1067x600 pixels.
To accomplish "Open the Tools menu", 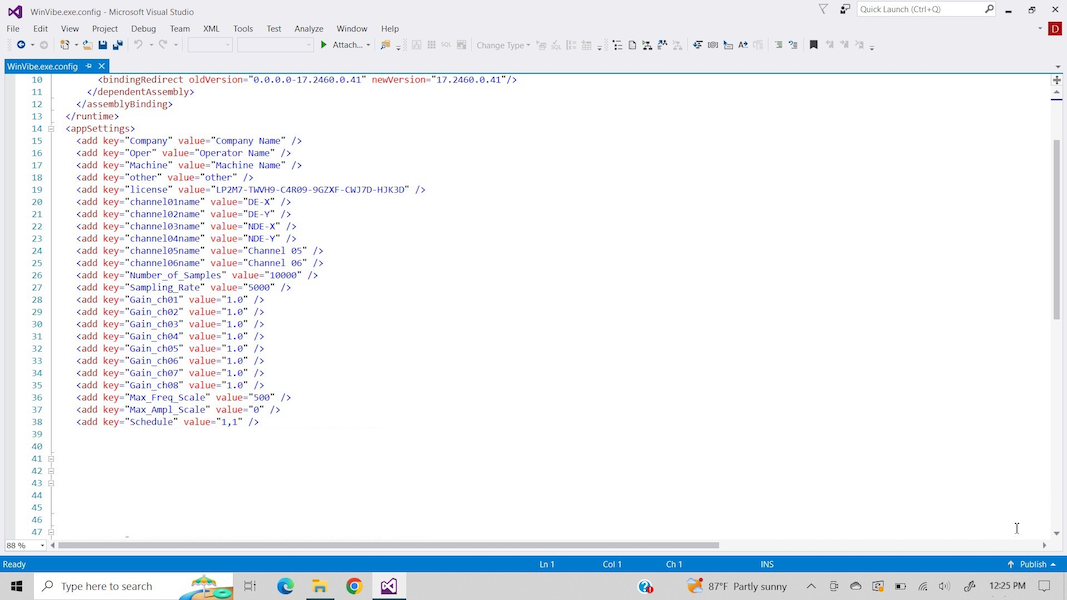I will click(x=243, y=29).
